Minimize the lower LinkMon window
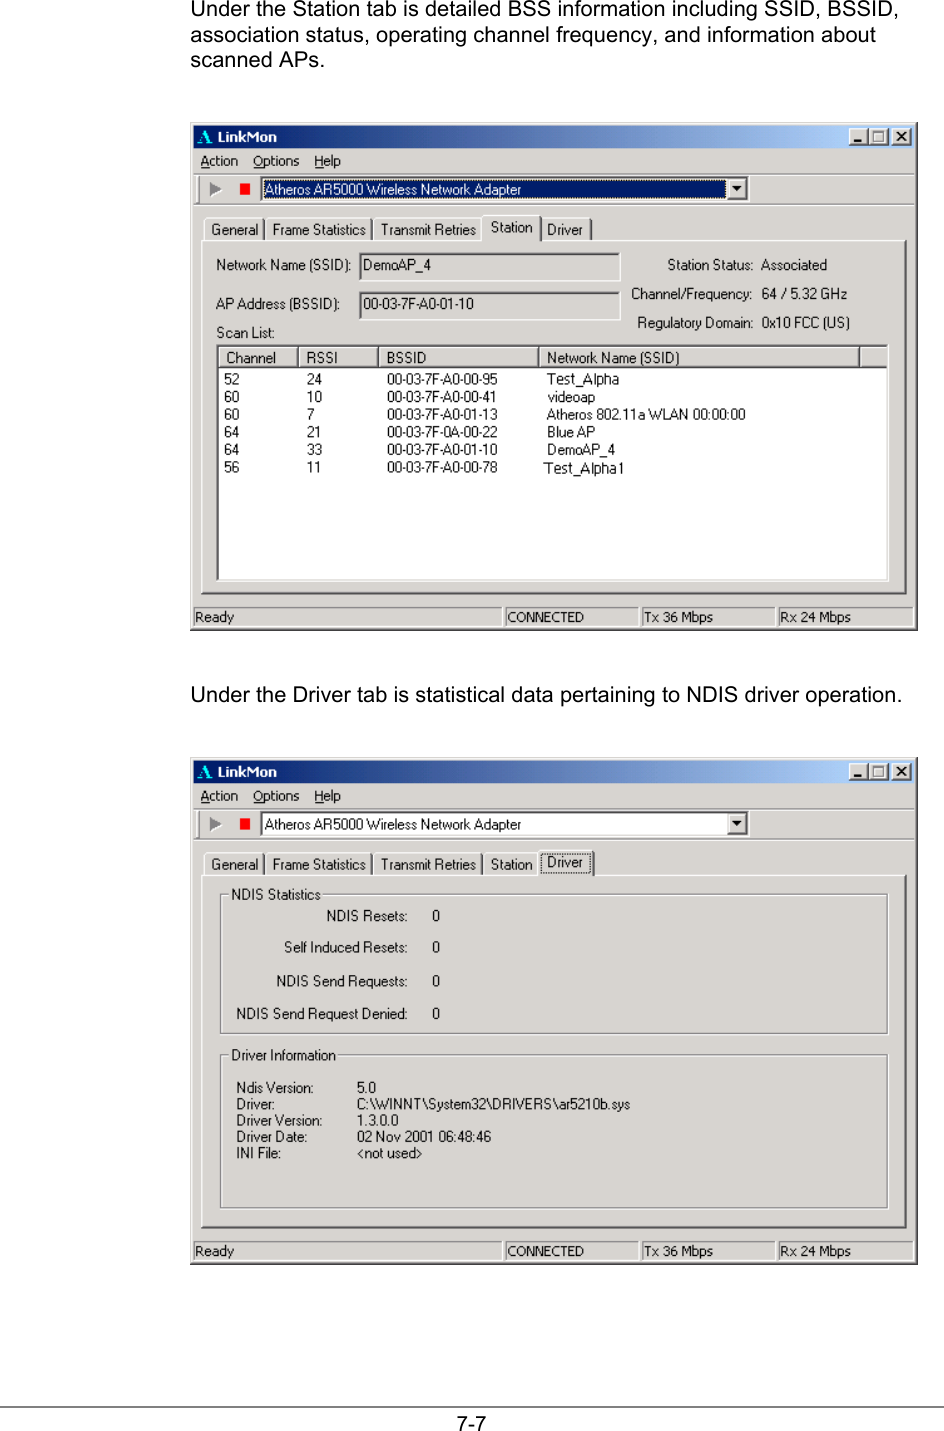This screenshot has width=944, height=1431. tap(858, 772)
